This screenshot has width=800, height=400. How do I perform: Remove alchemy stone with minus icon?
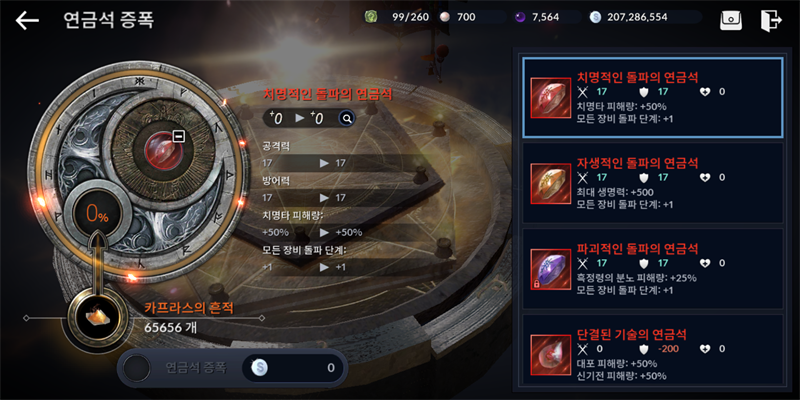178,136
